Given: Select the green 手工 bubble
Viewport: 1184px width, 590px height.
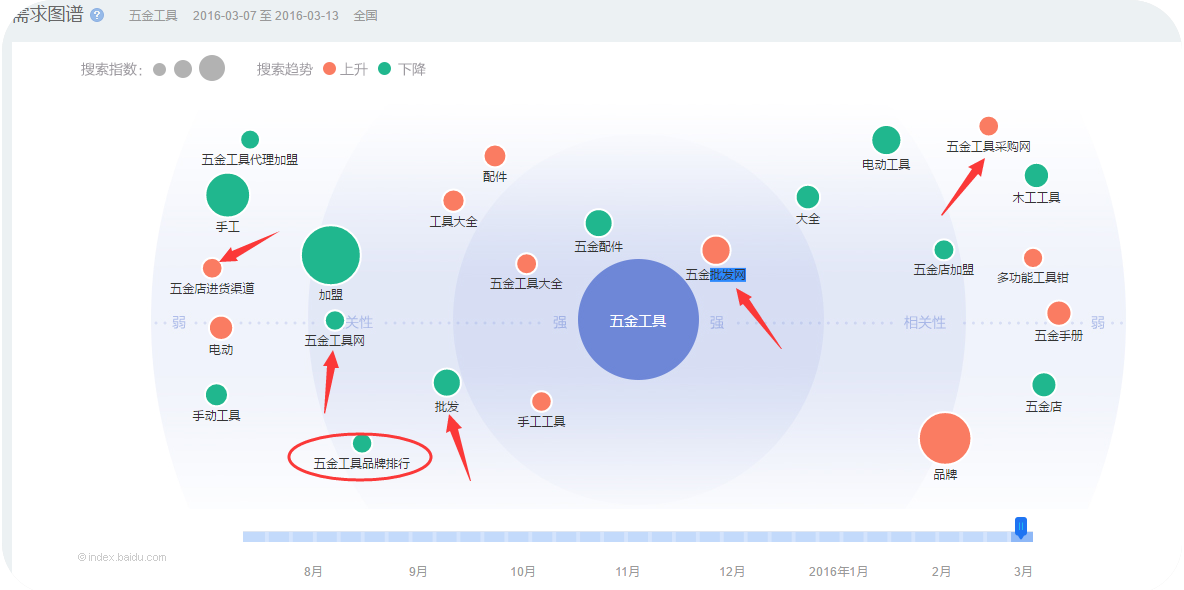Looking at the screenshot, I should (228, 195).
